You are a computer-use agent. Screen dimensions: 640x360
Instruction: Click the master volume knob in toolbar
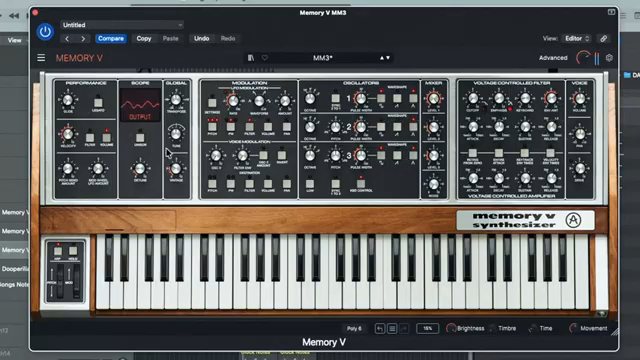click(x=584, y=58)
